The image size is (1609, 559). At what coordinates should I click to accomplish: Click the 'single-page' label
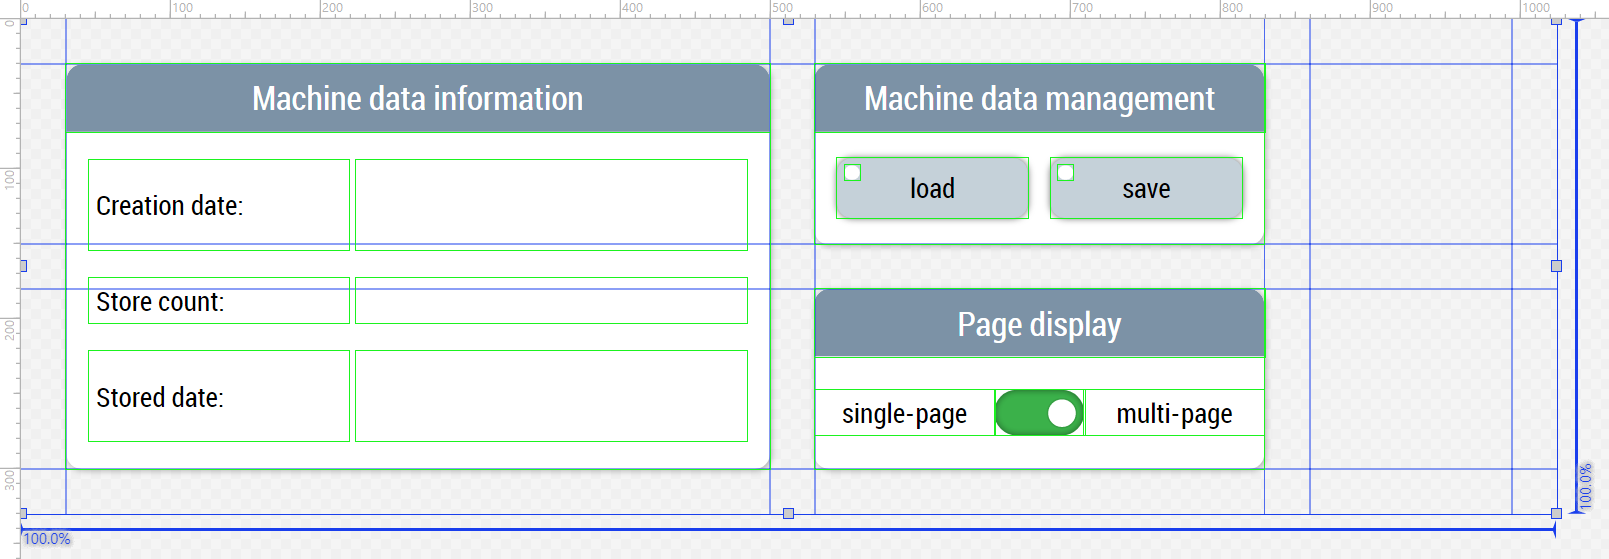pyautogui.click(x=904, y=414)
